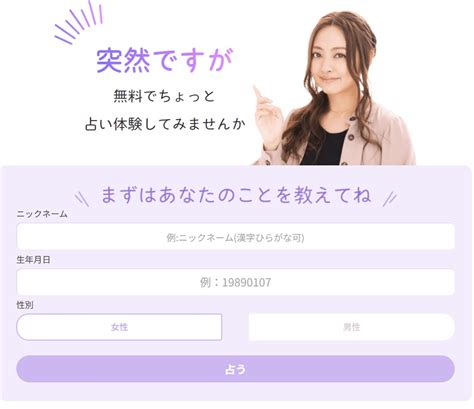Click the slash marks right of form heading

click(390, 199)
